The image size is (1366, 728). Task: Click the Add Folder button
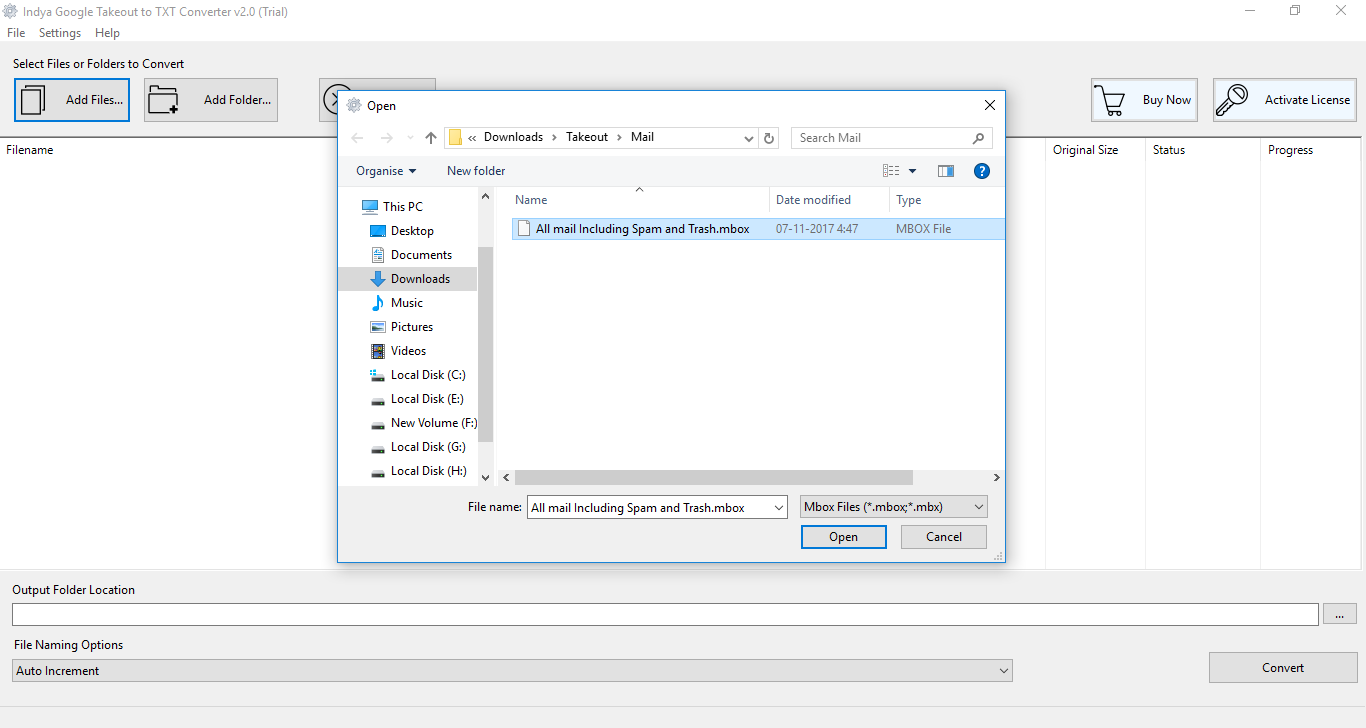click(x=210, y=100)
